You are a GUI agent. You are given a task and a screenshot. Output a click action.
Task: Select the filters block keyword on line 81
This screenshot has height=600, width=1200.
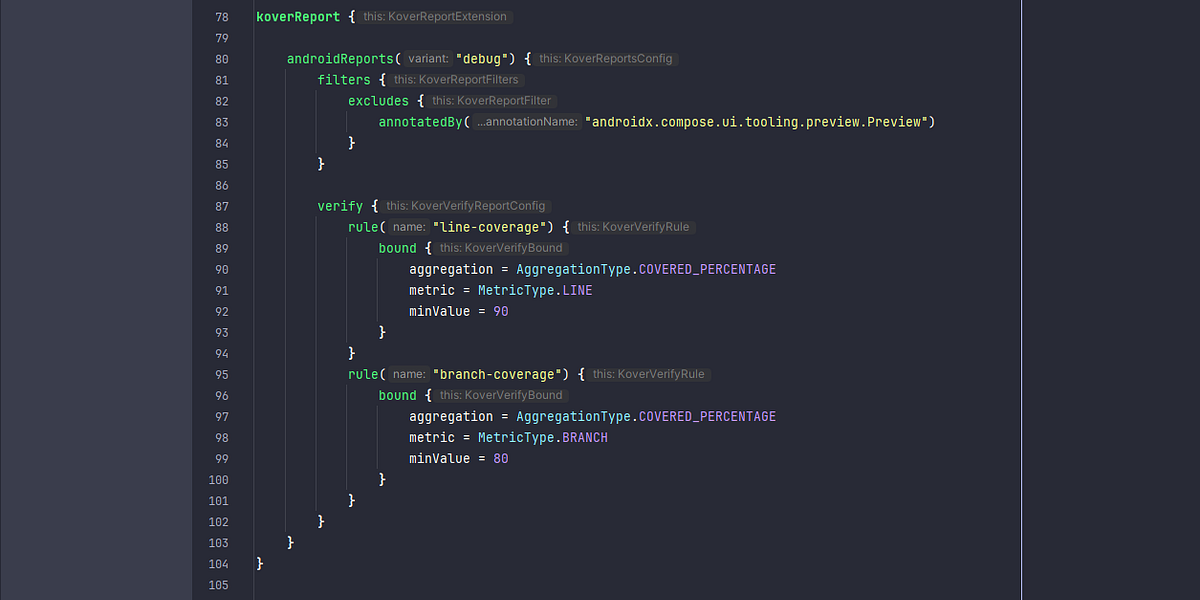coord(344,79)
